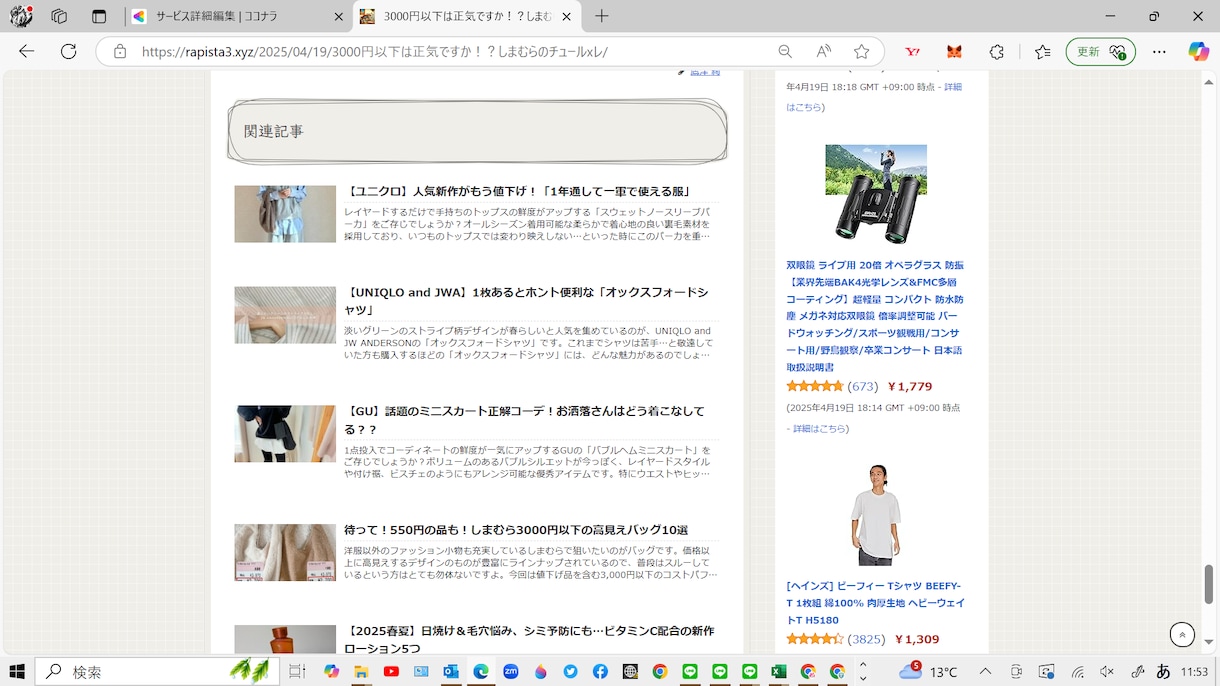Open the Extensions puzzle icon
The width and height of the screenshot is (1220, 686).
[x=996, y=51]
